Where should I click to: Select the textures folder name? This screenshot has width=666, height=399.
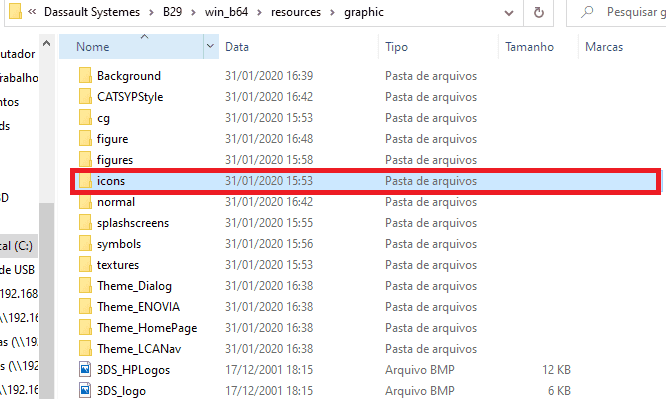pyautogui.click(x=118, y=265)
